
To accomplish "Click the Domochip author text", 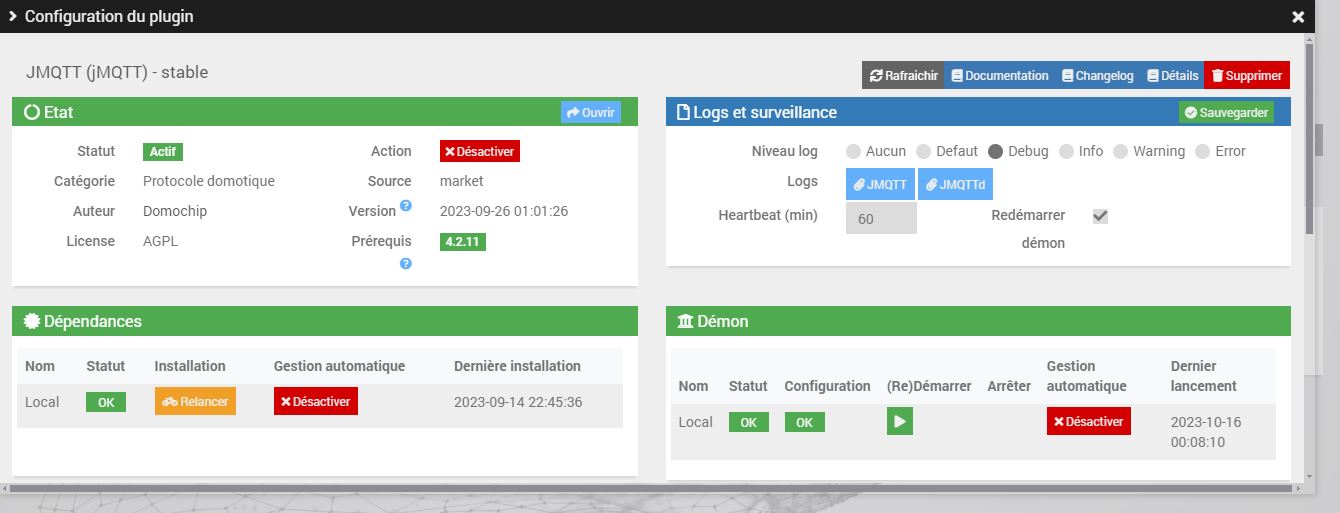I will 175,211.
